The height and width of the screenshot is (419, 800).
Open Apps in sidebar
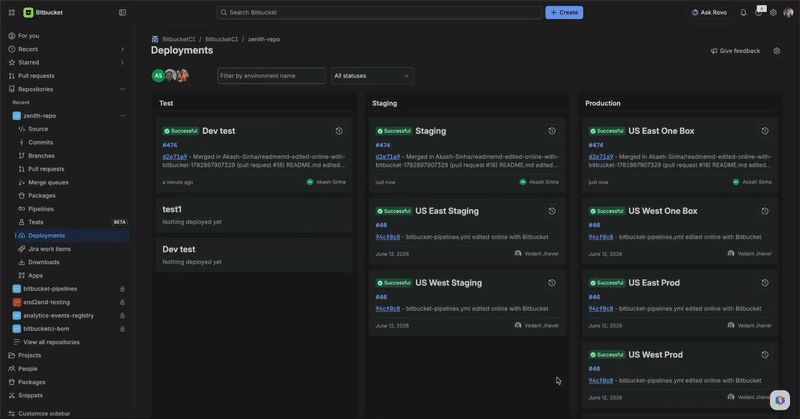click(35, 276)
